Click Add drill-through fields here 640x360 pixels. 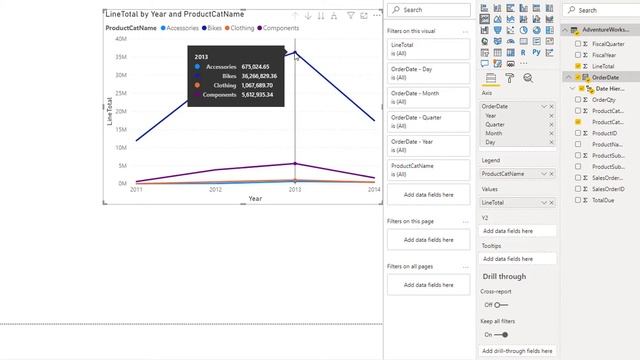click(x=517, y=351)
